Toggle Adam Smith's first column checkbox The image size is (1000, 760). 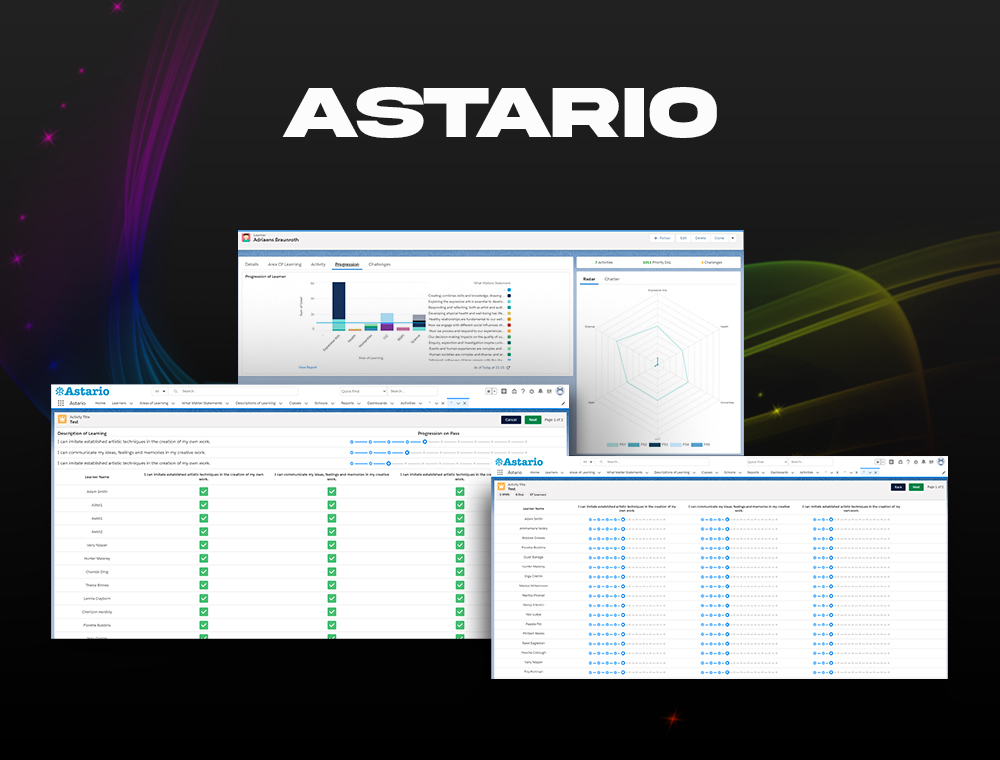click(x=203, y=492)
